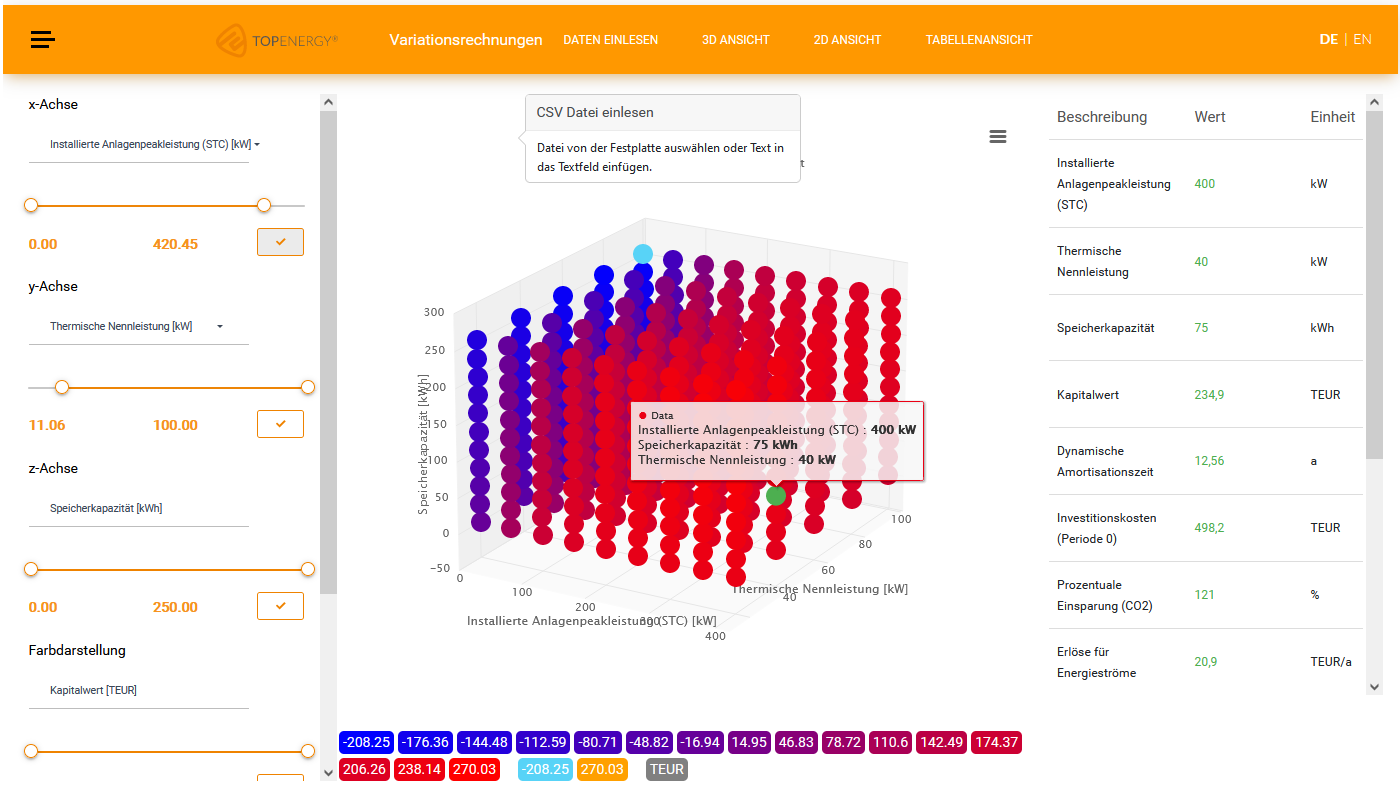
Task: Open the Farbdarstellung dropdown Kapitalwert
Action: 139,690
